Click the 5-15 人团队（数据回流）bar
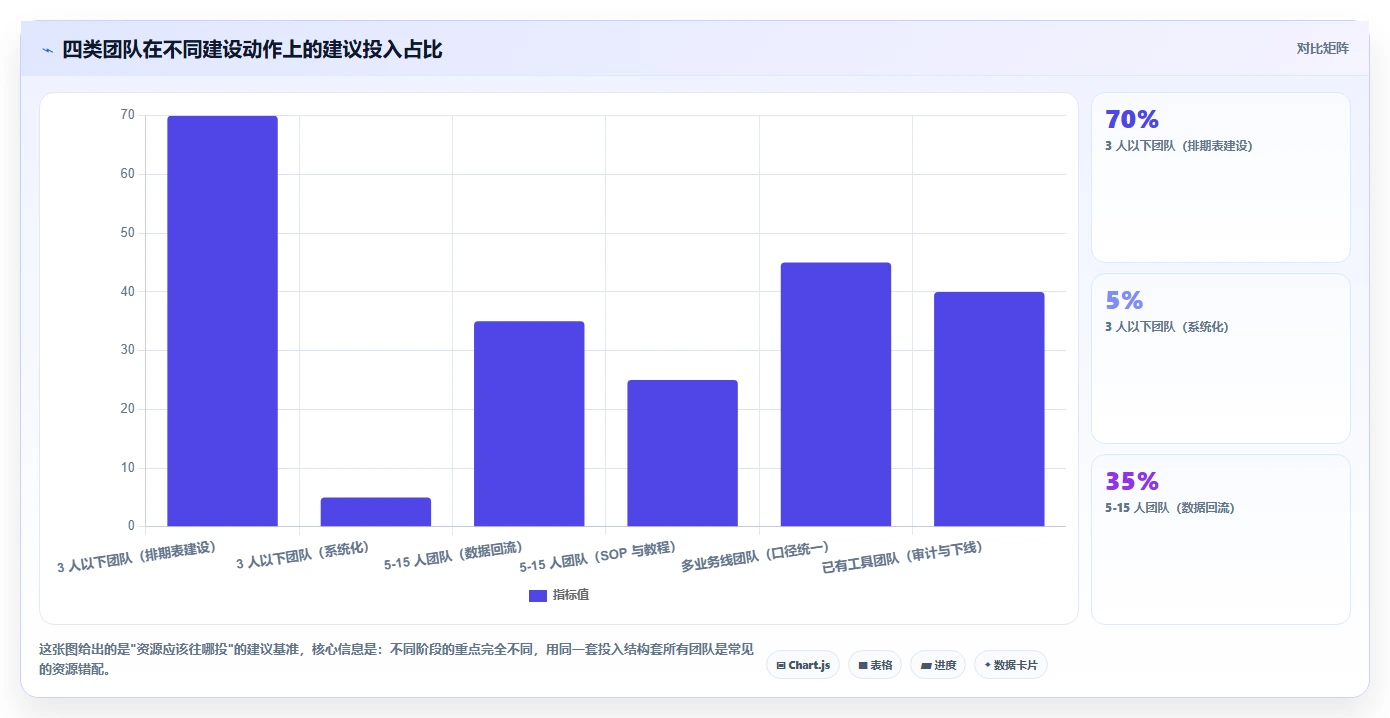This screenshot has height=718, width=1390. point(529,424)
